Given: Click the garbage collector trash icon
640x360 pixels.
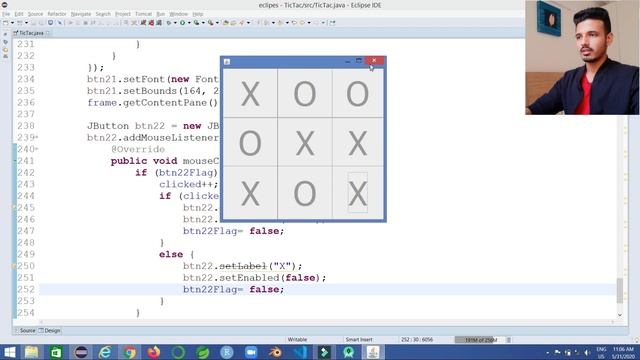Looking at the screenshot, I should 509,340.
